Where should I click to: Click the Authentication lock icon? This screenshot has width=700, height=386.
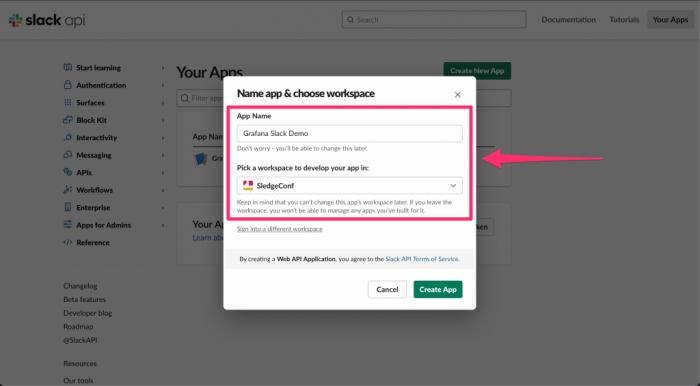pyautogui.click(x=68, y=85)
